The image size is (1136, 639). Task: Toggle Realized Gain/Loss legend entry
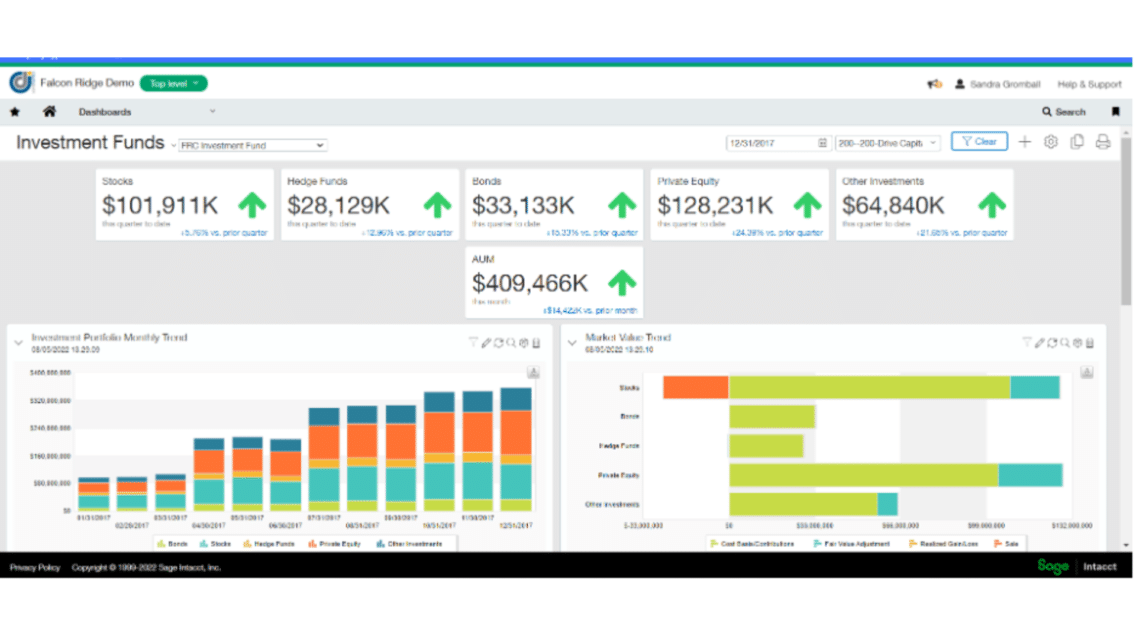(x=943, y=543)
